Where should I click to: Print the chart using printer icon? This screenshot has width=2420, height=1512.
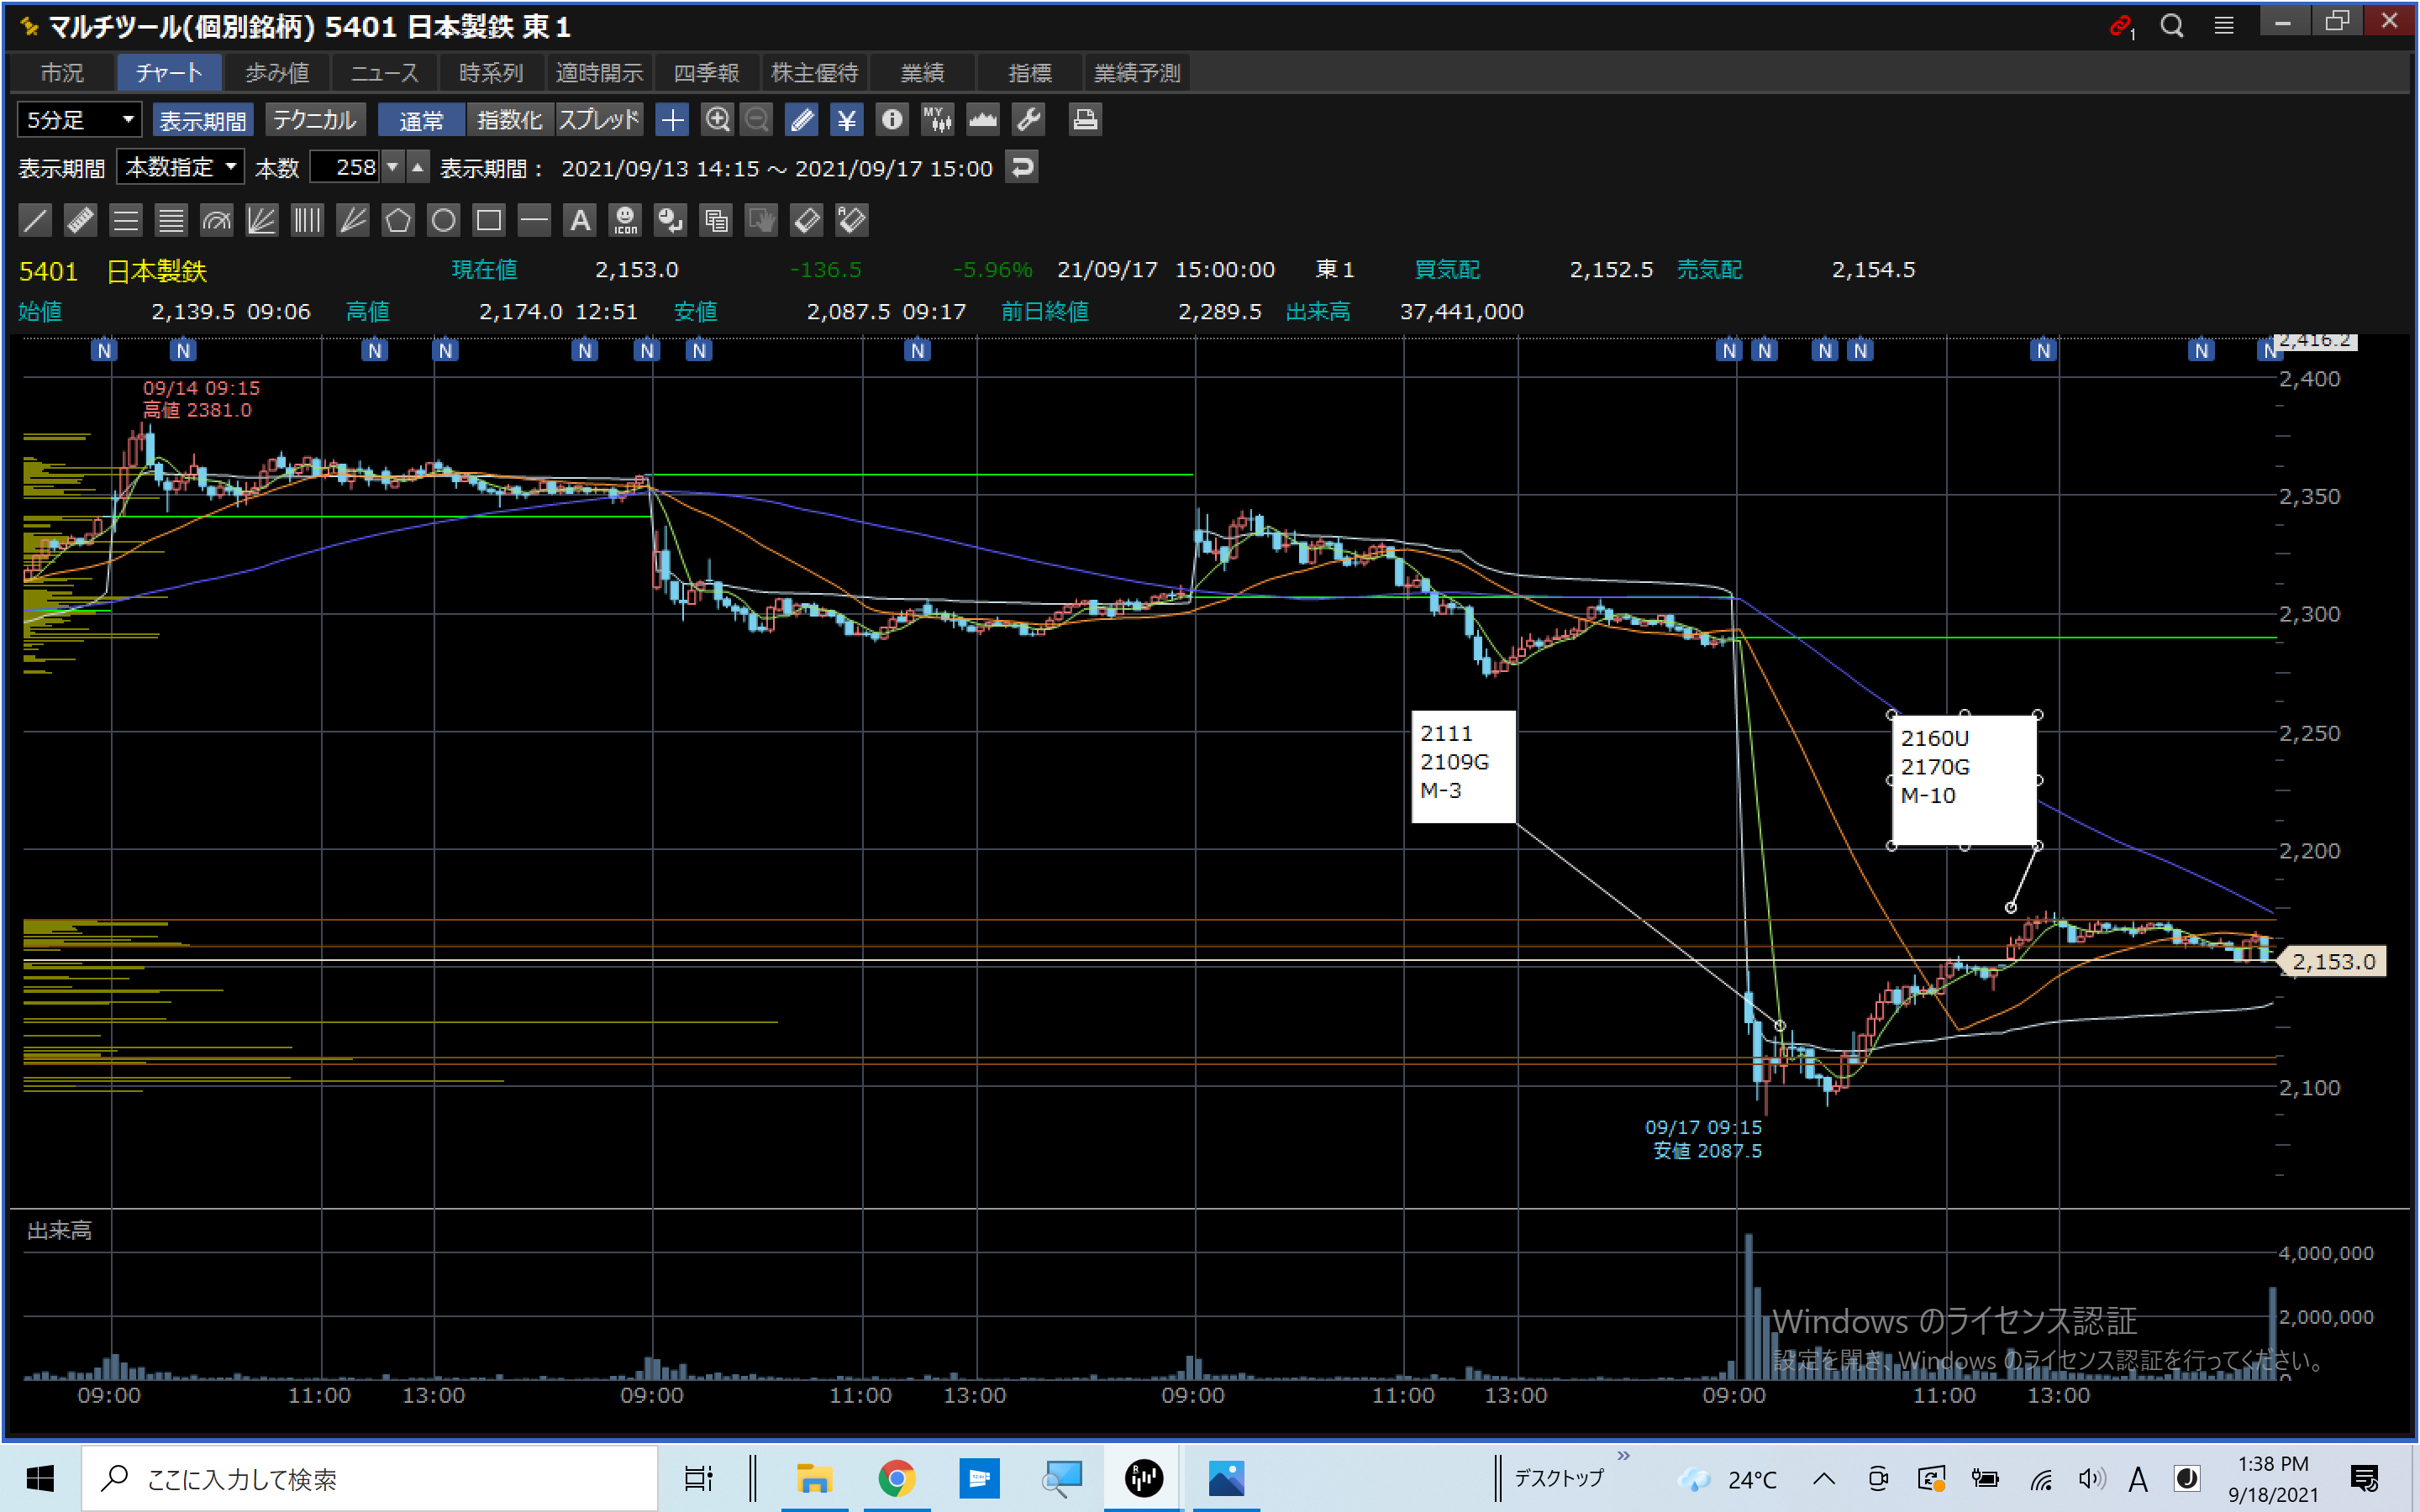1085,120
